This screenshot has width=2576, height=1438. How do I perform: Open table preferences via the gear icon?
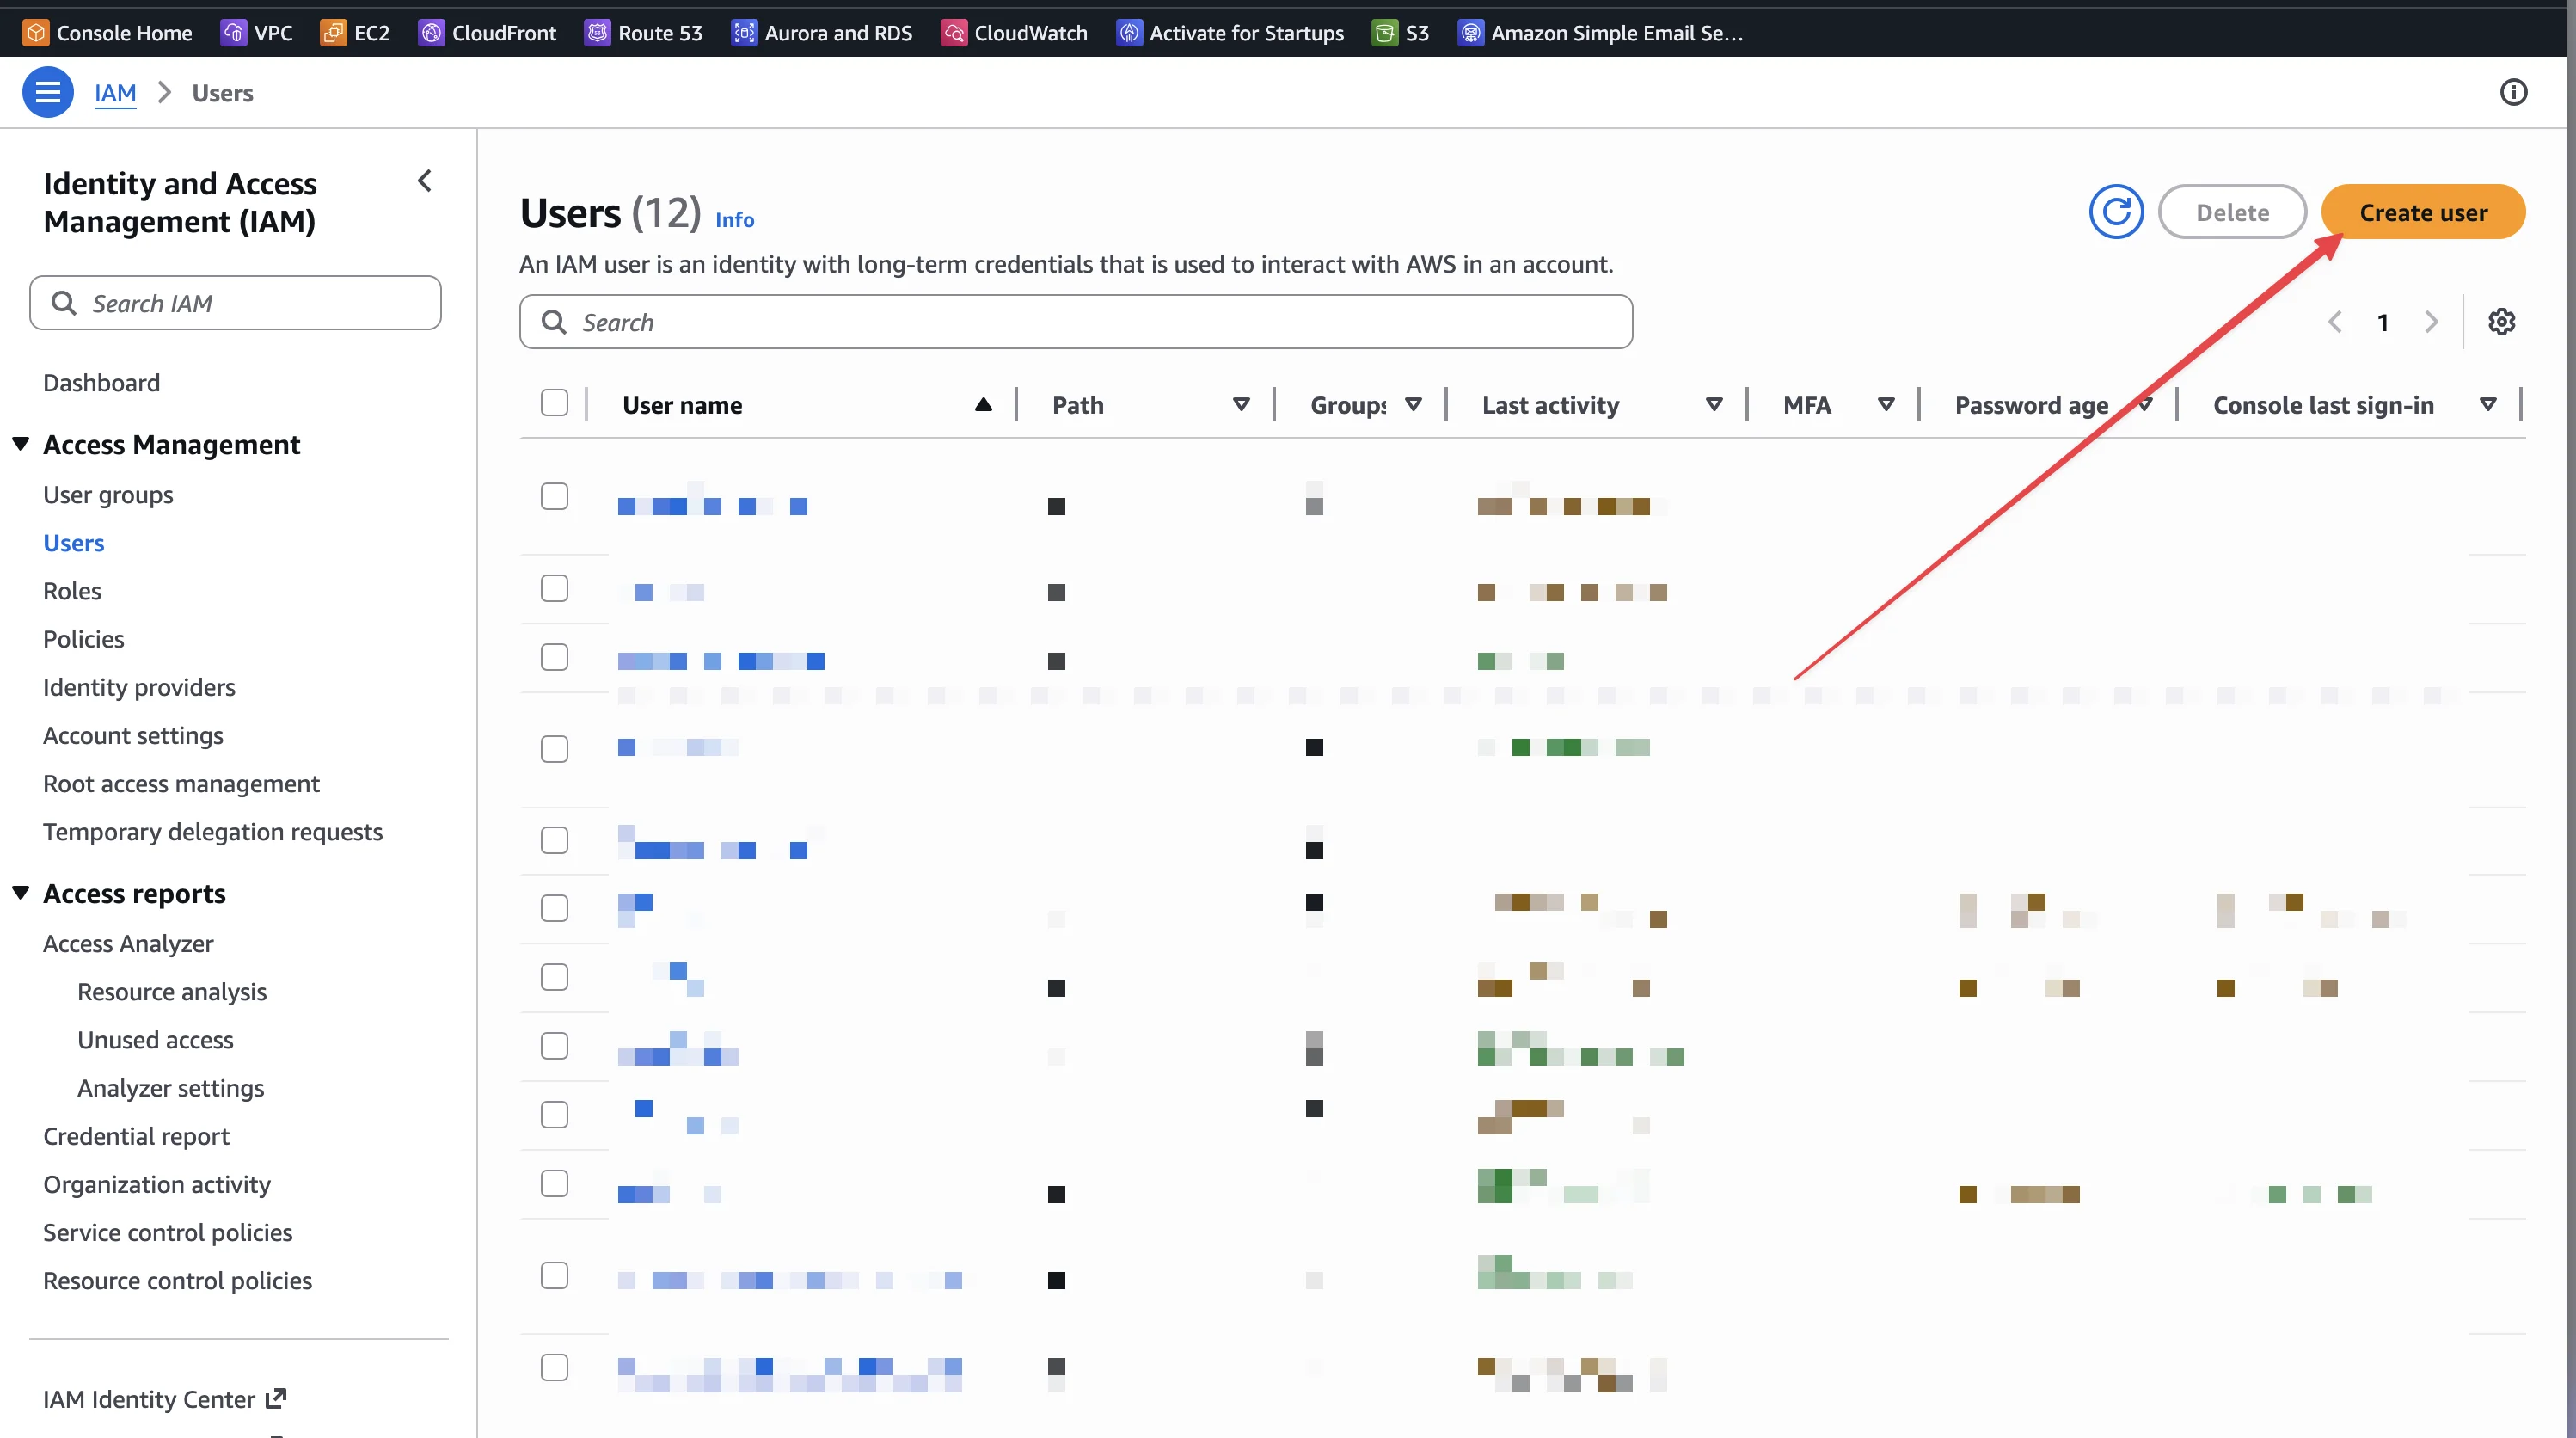coord(2502,321)
